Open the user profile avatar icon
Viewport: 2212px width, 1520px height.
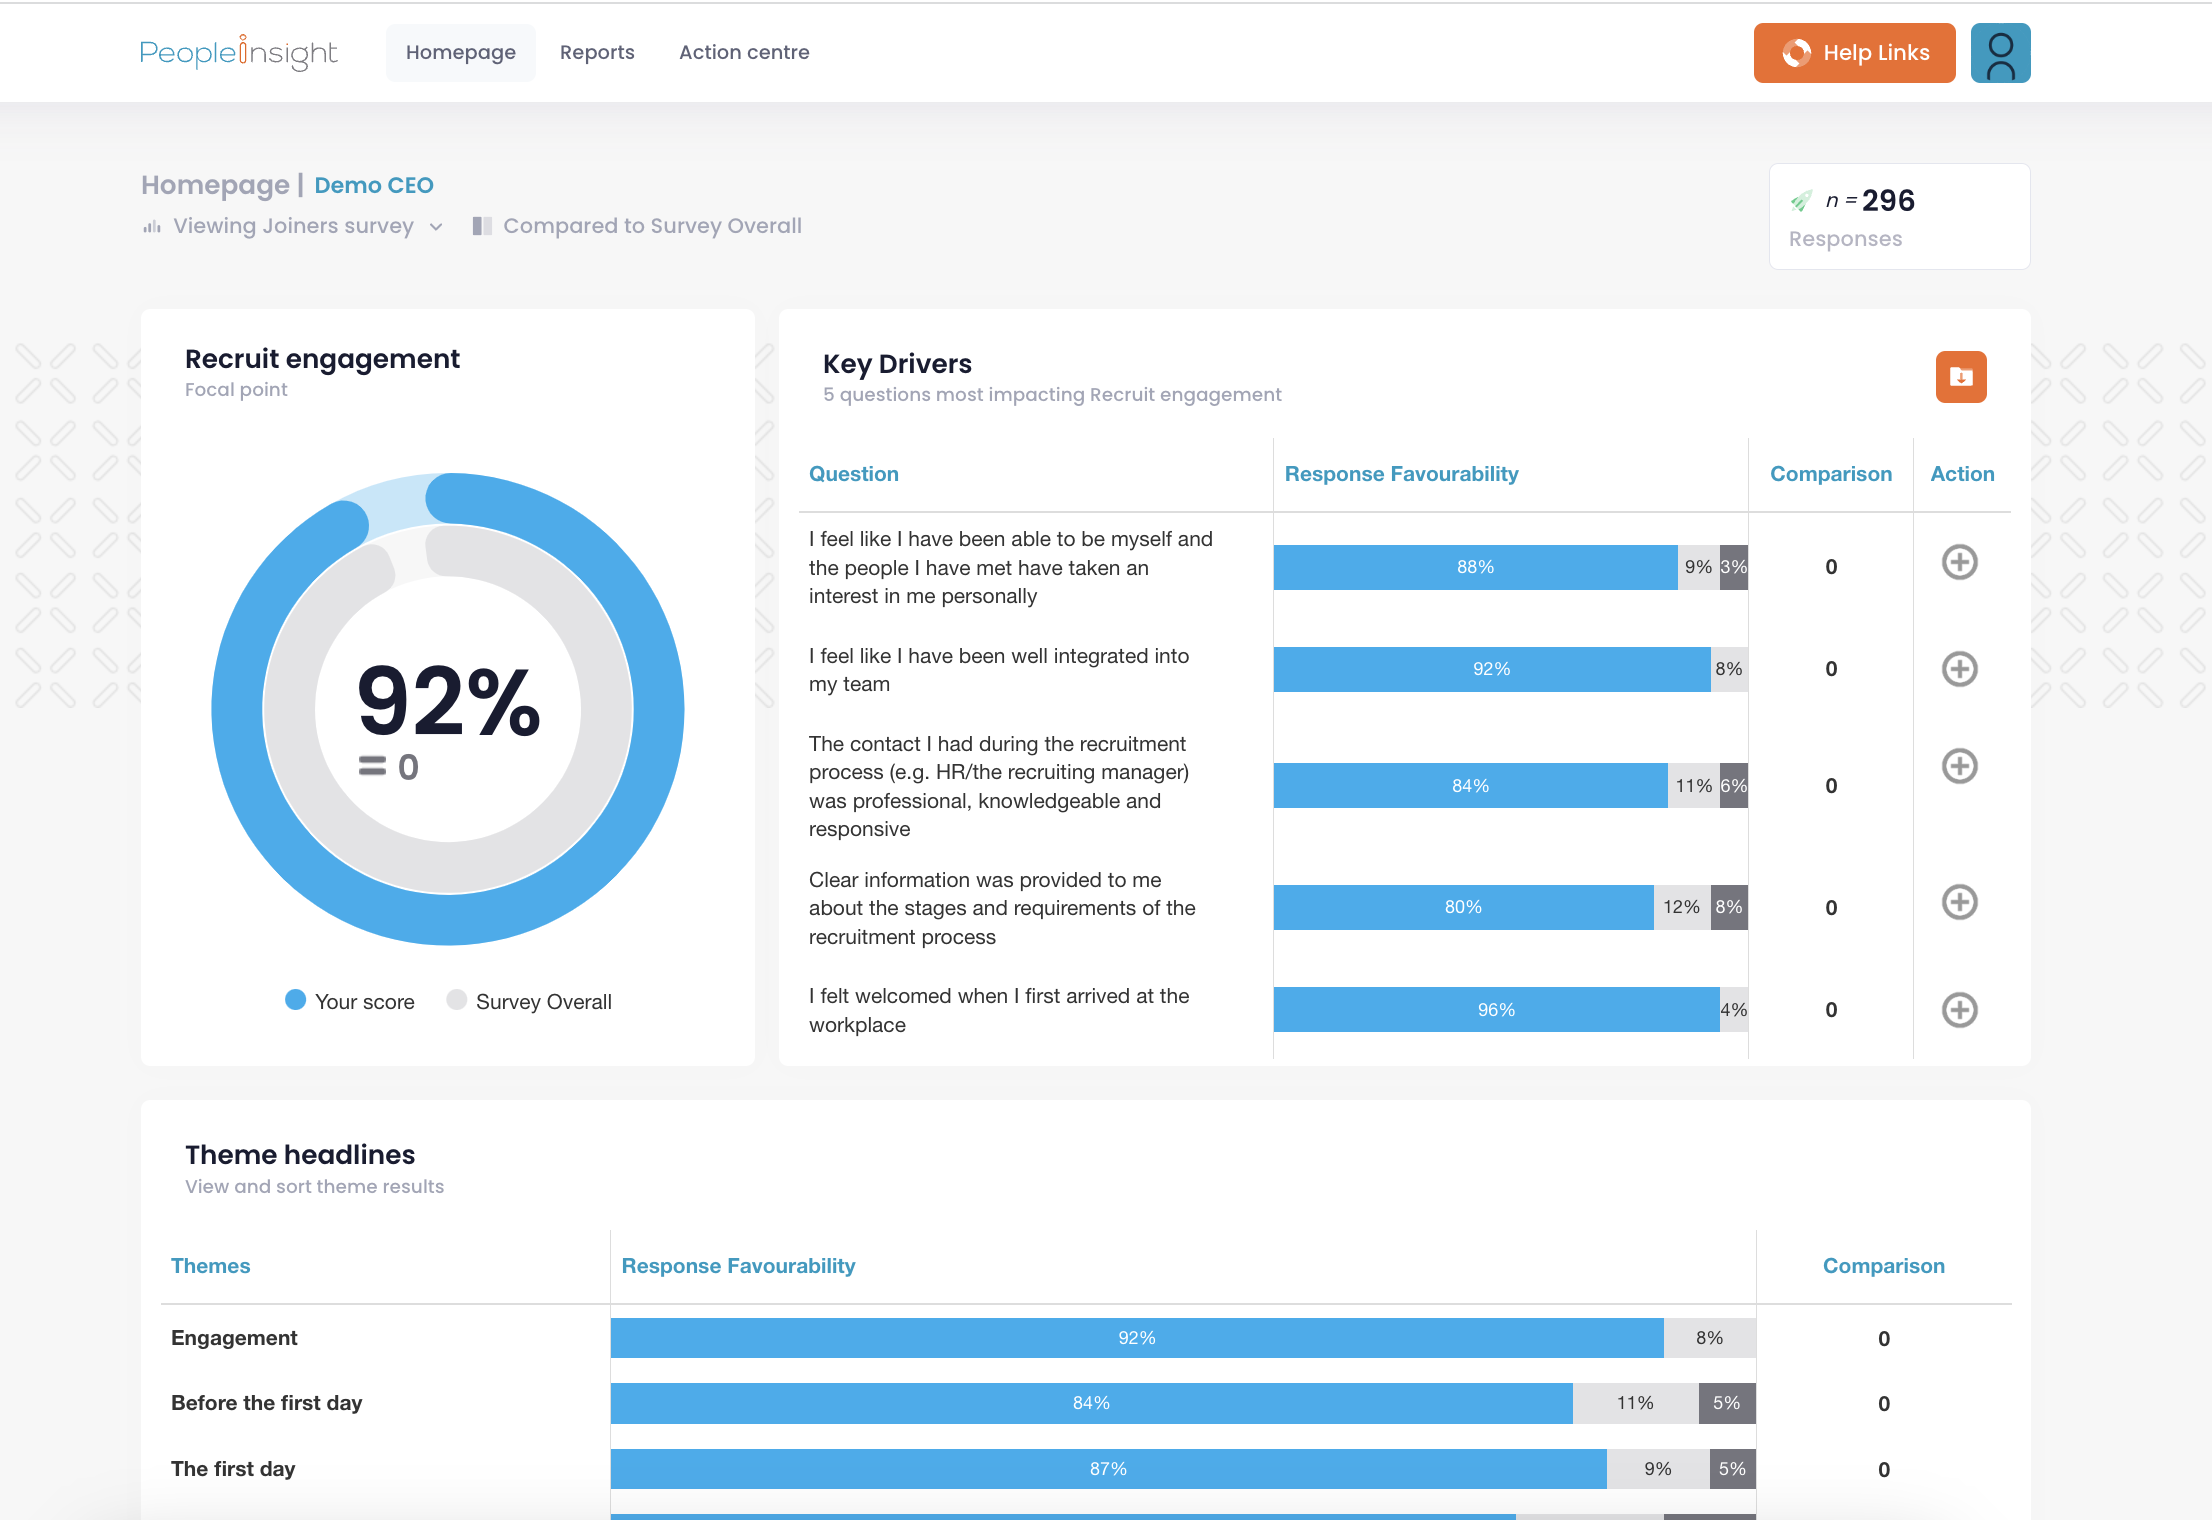(2000, 53)
